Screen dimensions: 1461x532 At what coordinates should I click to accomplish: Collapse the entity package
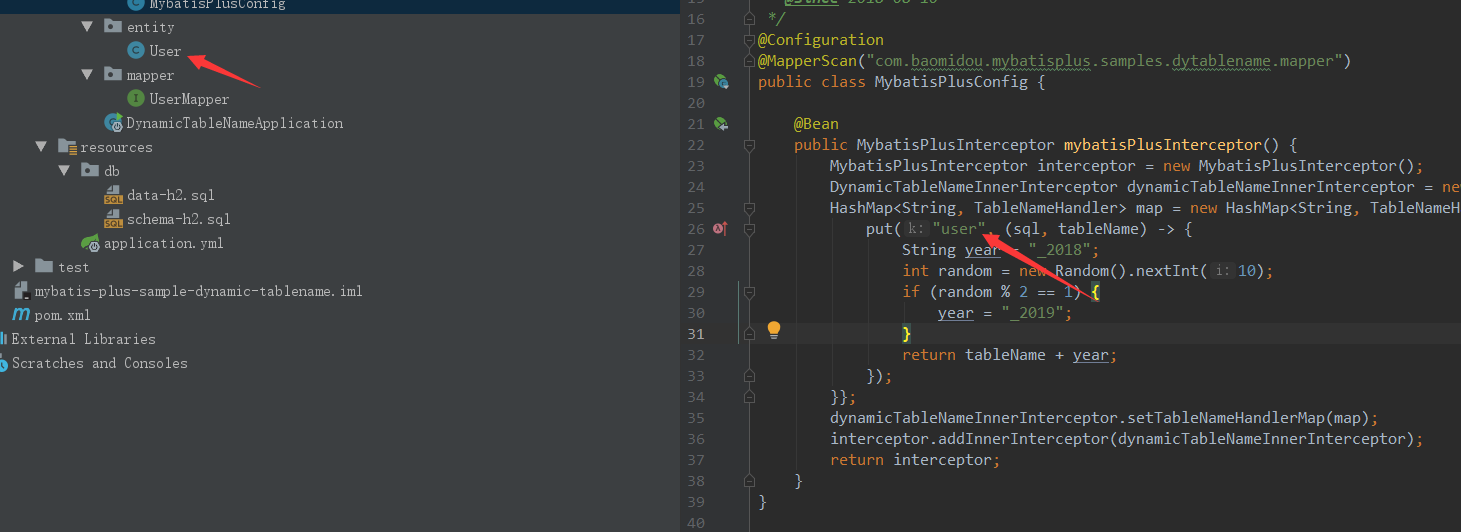point(88,27)
